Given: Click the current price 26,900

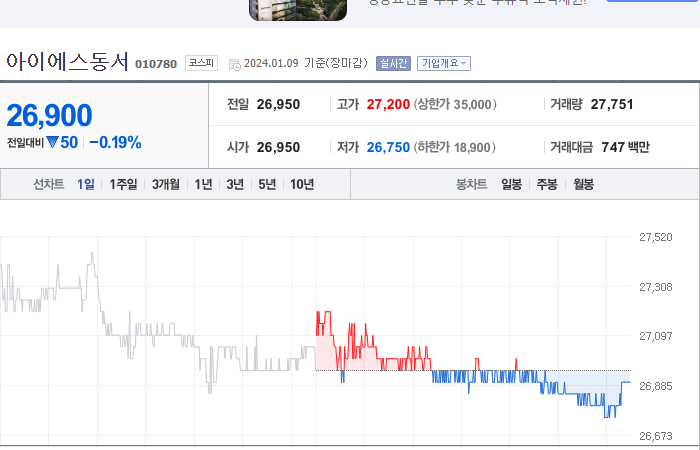Looking at the screenshot, I should [x=49, y=115].
